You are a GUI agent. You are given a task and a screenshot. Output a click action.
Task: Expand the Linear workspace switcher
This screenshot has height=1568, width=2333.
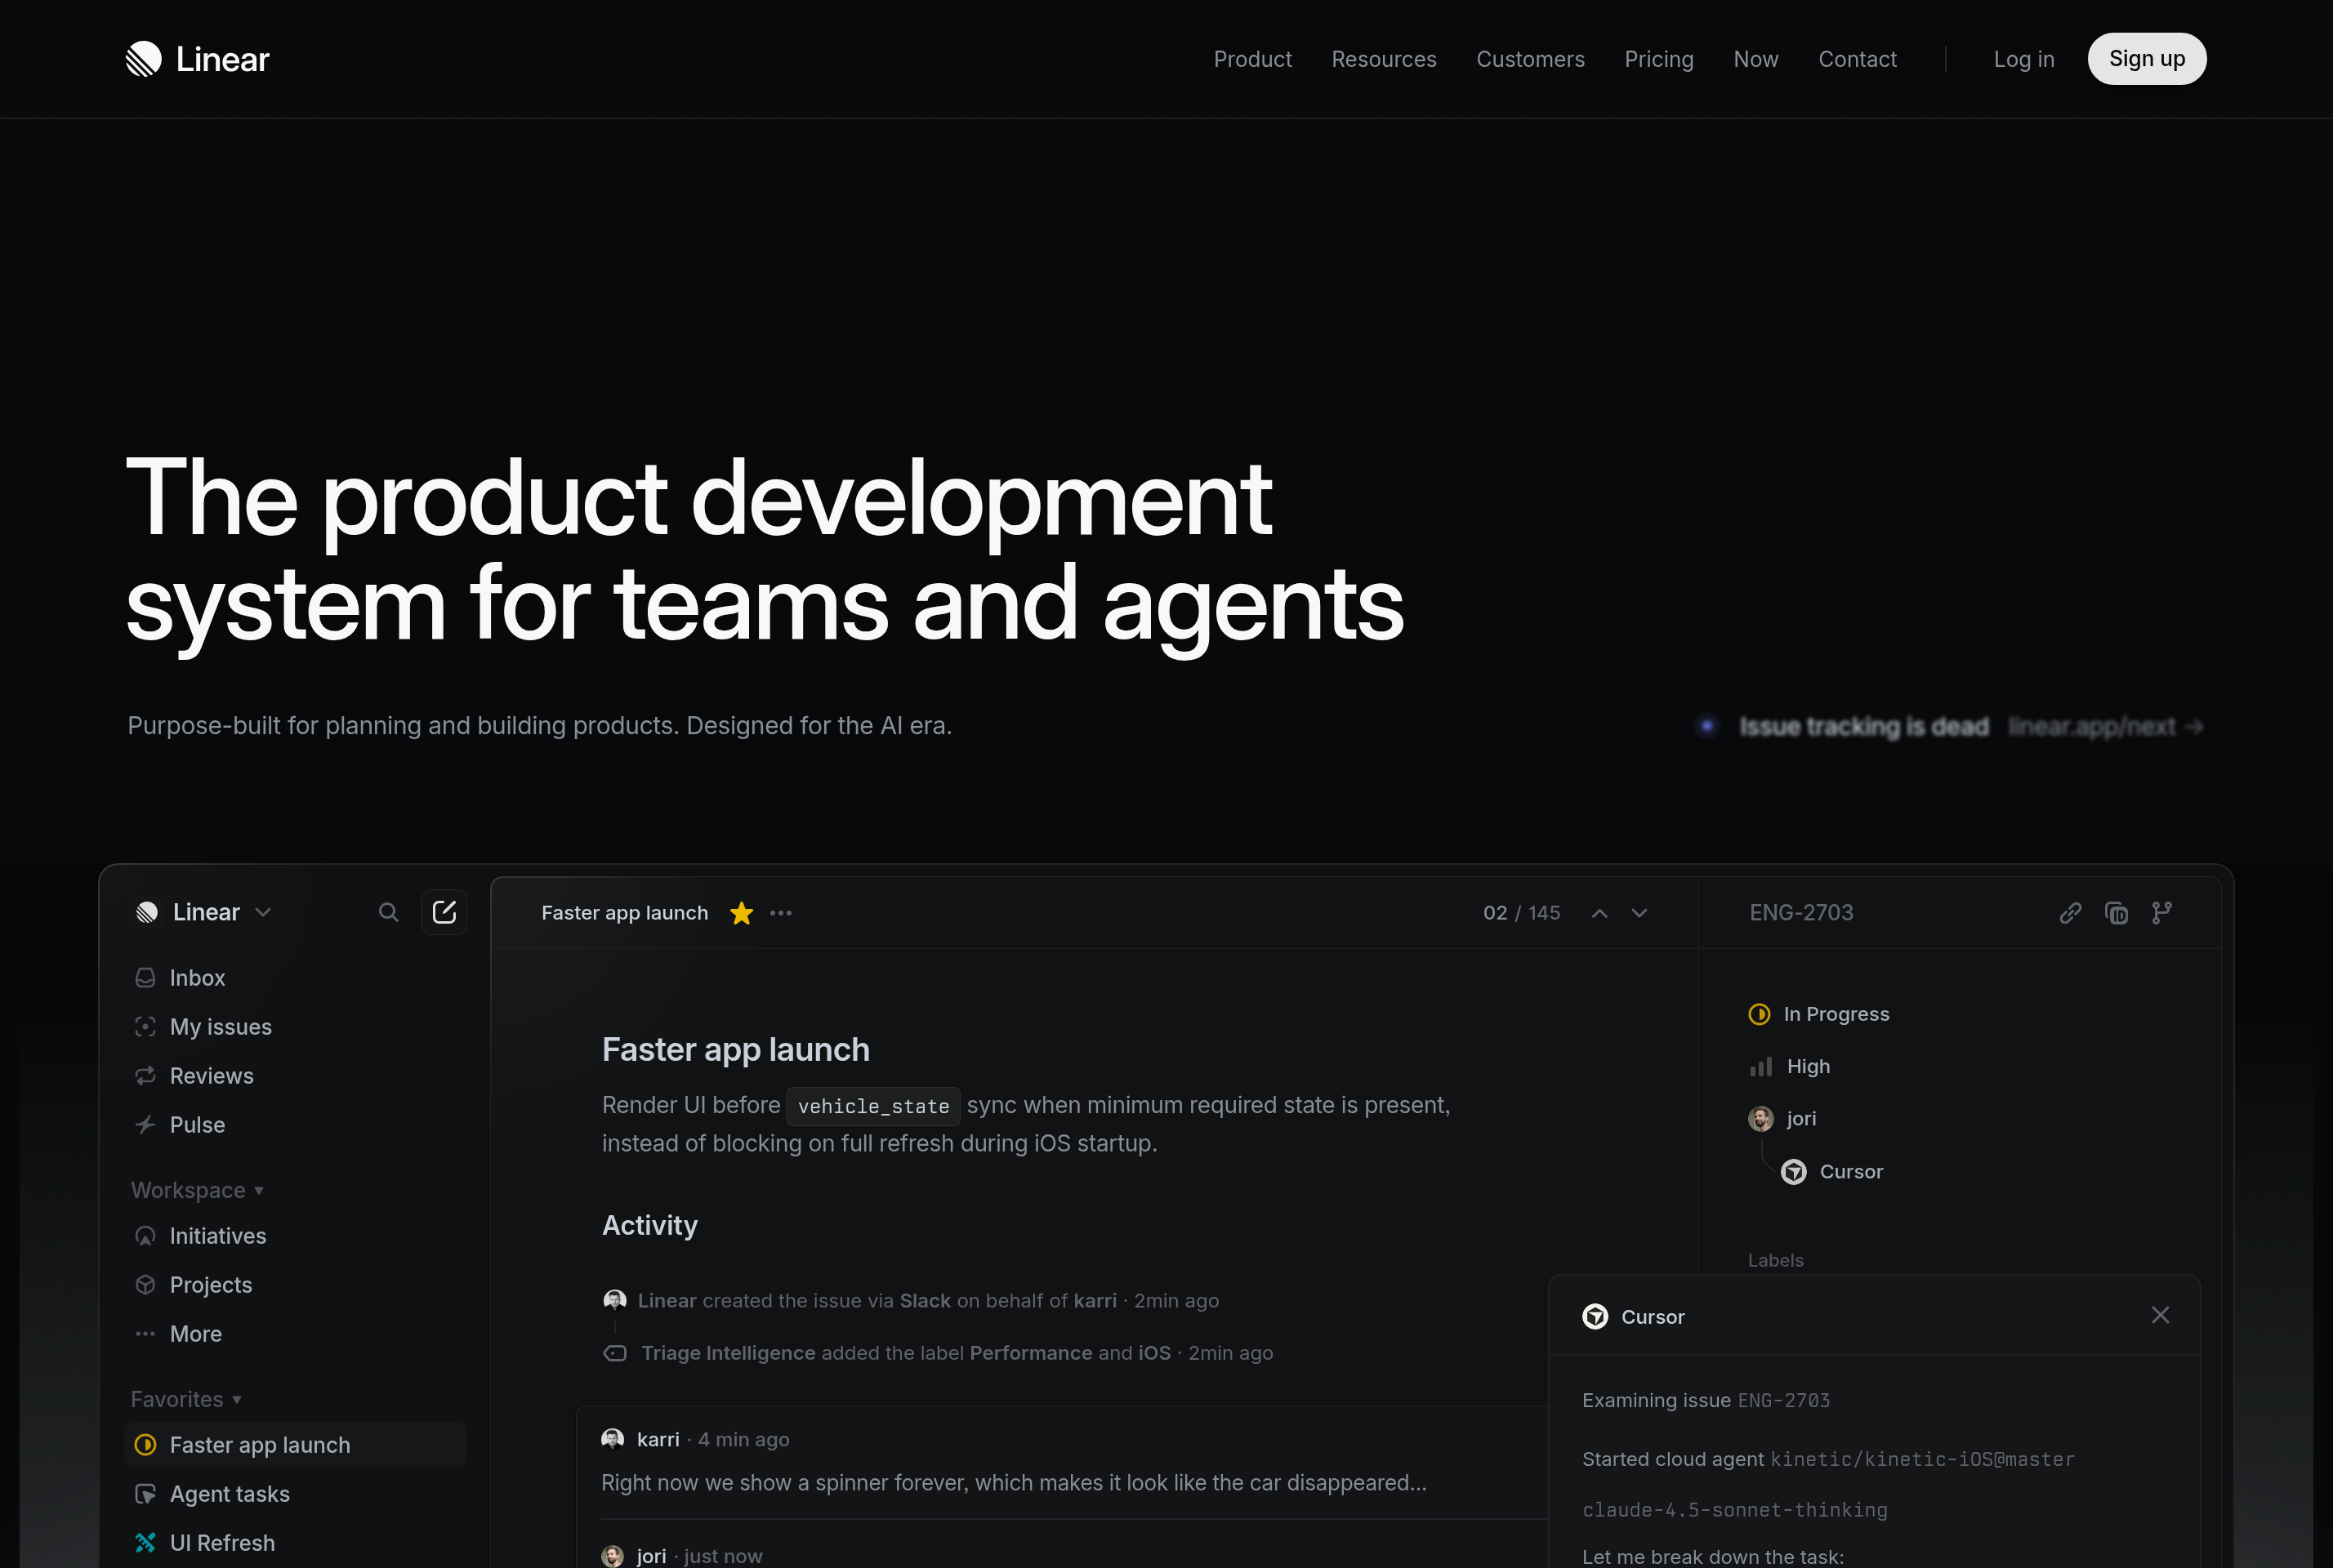[263, 912]
